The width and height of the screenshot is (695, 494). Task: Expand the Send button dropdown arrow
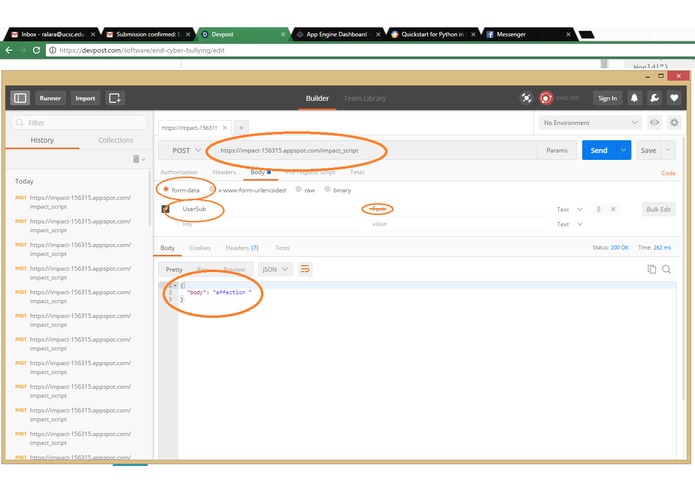point(623,150)
